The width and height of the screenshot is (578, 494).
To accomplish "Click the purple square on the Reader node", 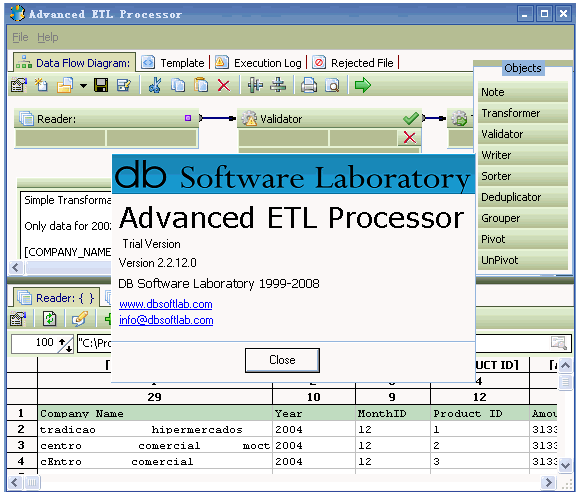I will coord(188,118).
